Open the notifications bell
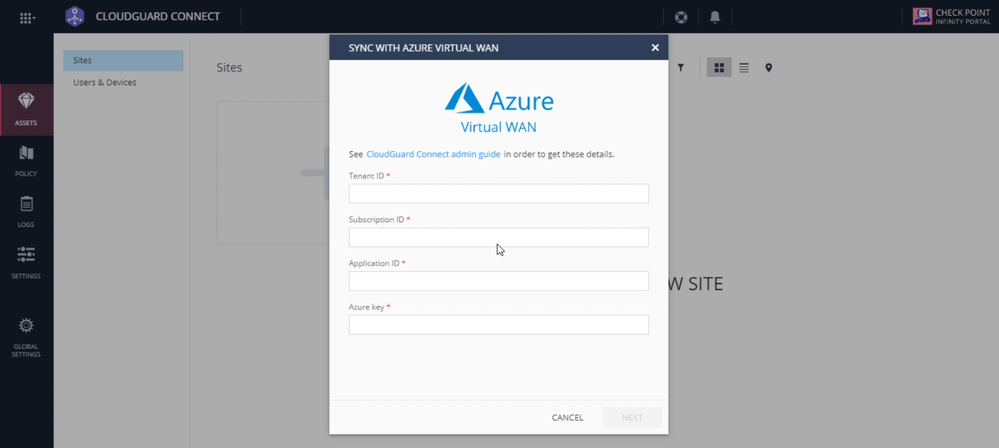The width and height of the screenshot is (999, 448). coord(715,17)
